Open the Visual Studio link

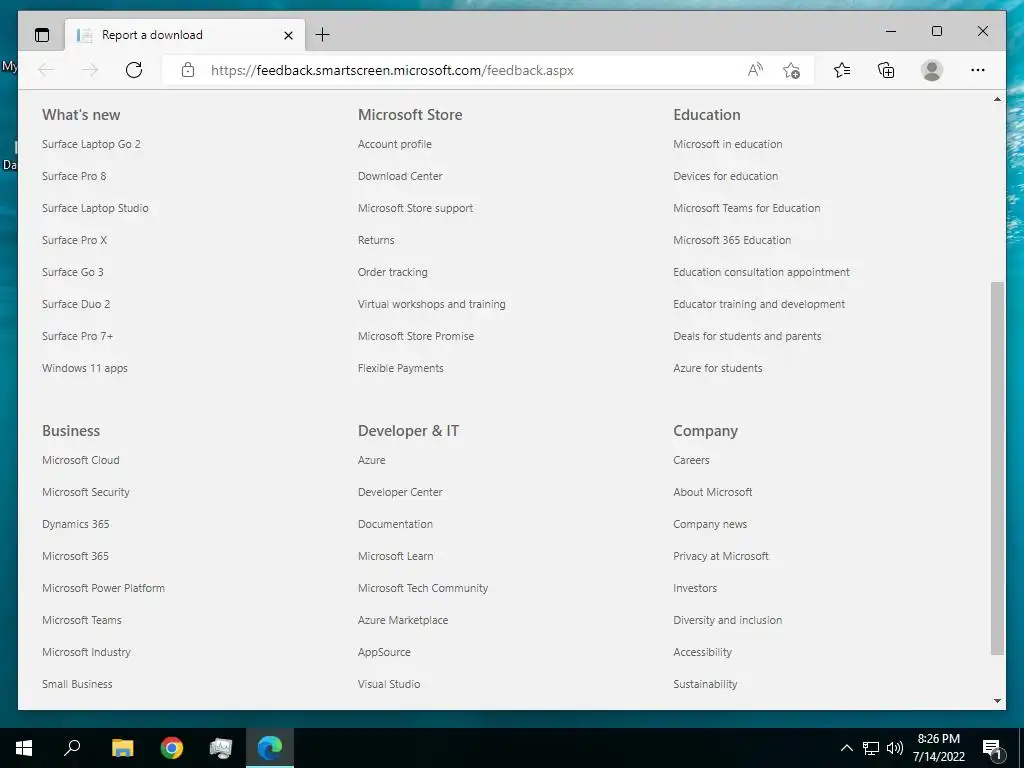(x=389, y=684)
